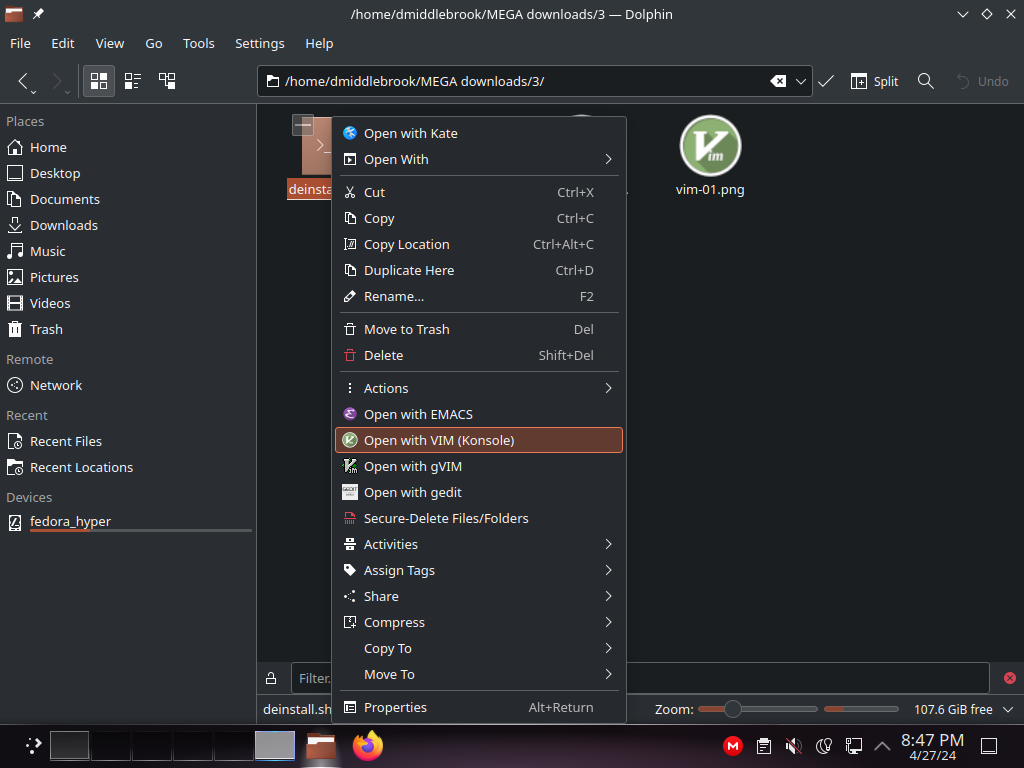1024x768 pixels.
Task: Open the search magnifier
Action: (x=925, y=81)
